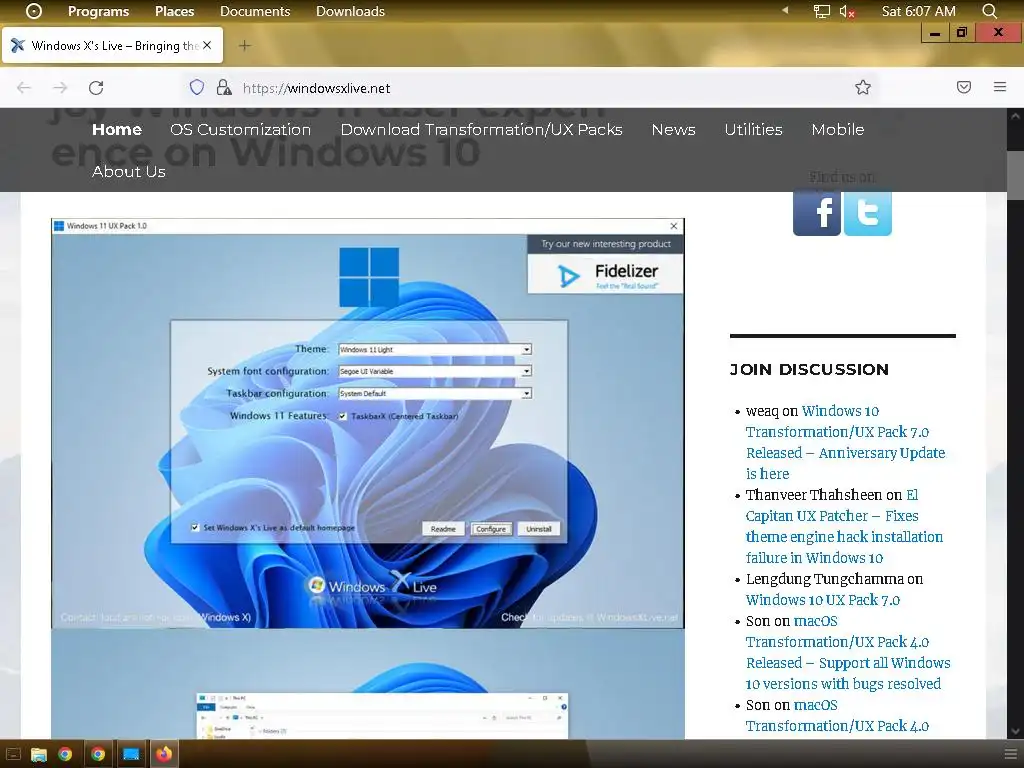Select the Windows X's Live tab
Viewport: 1024px width, 768px height.
pyautogui.click(x=112, y=45)
